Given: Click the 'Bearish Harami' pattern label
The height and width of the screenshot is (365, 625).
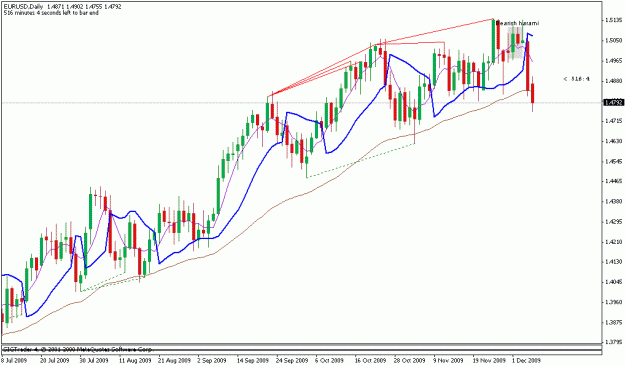Looking at the screenshot, I should pos(517,23).
